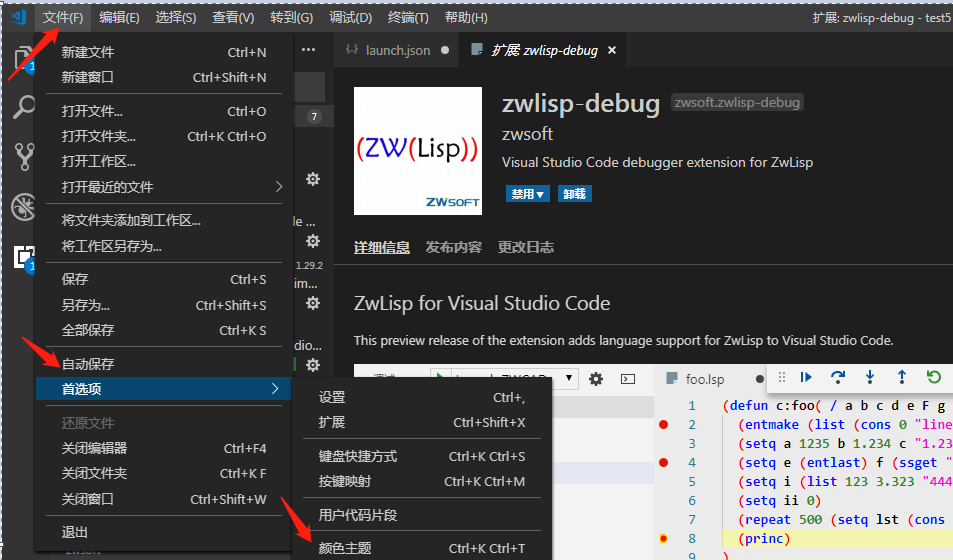Open the Explorer view icon

click(x=24, y=59)
